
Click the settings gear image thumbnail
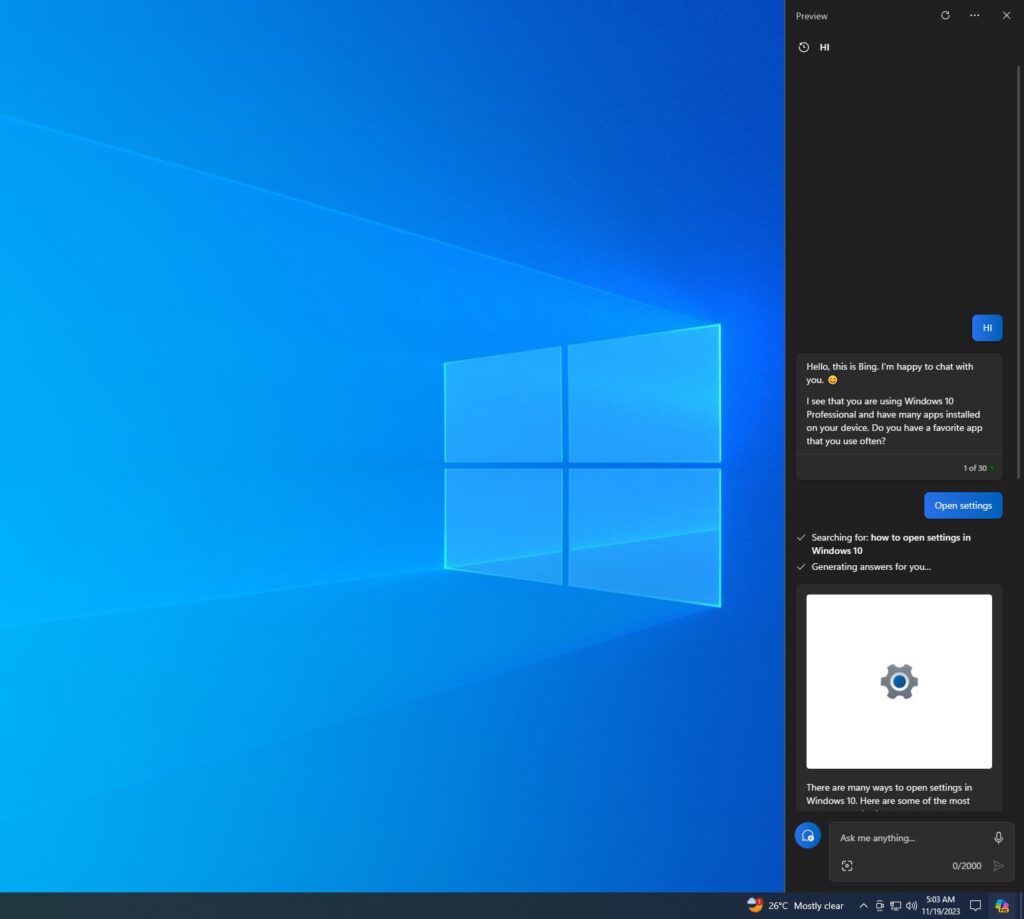pyautogui.click(x=898, y=681)
